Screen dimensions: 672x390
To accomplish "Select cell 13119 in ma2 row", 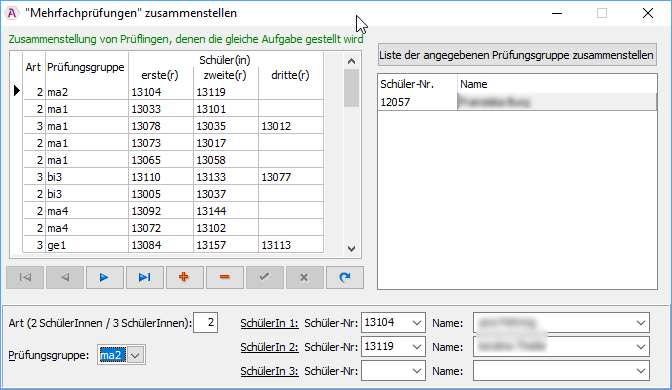I will click(x=226, y=92).
